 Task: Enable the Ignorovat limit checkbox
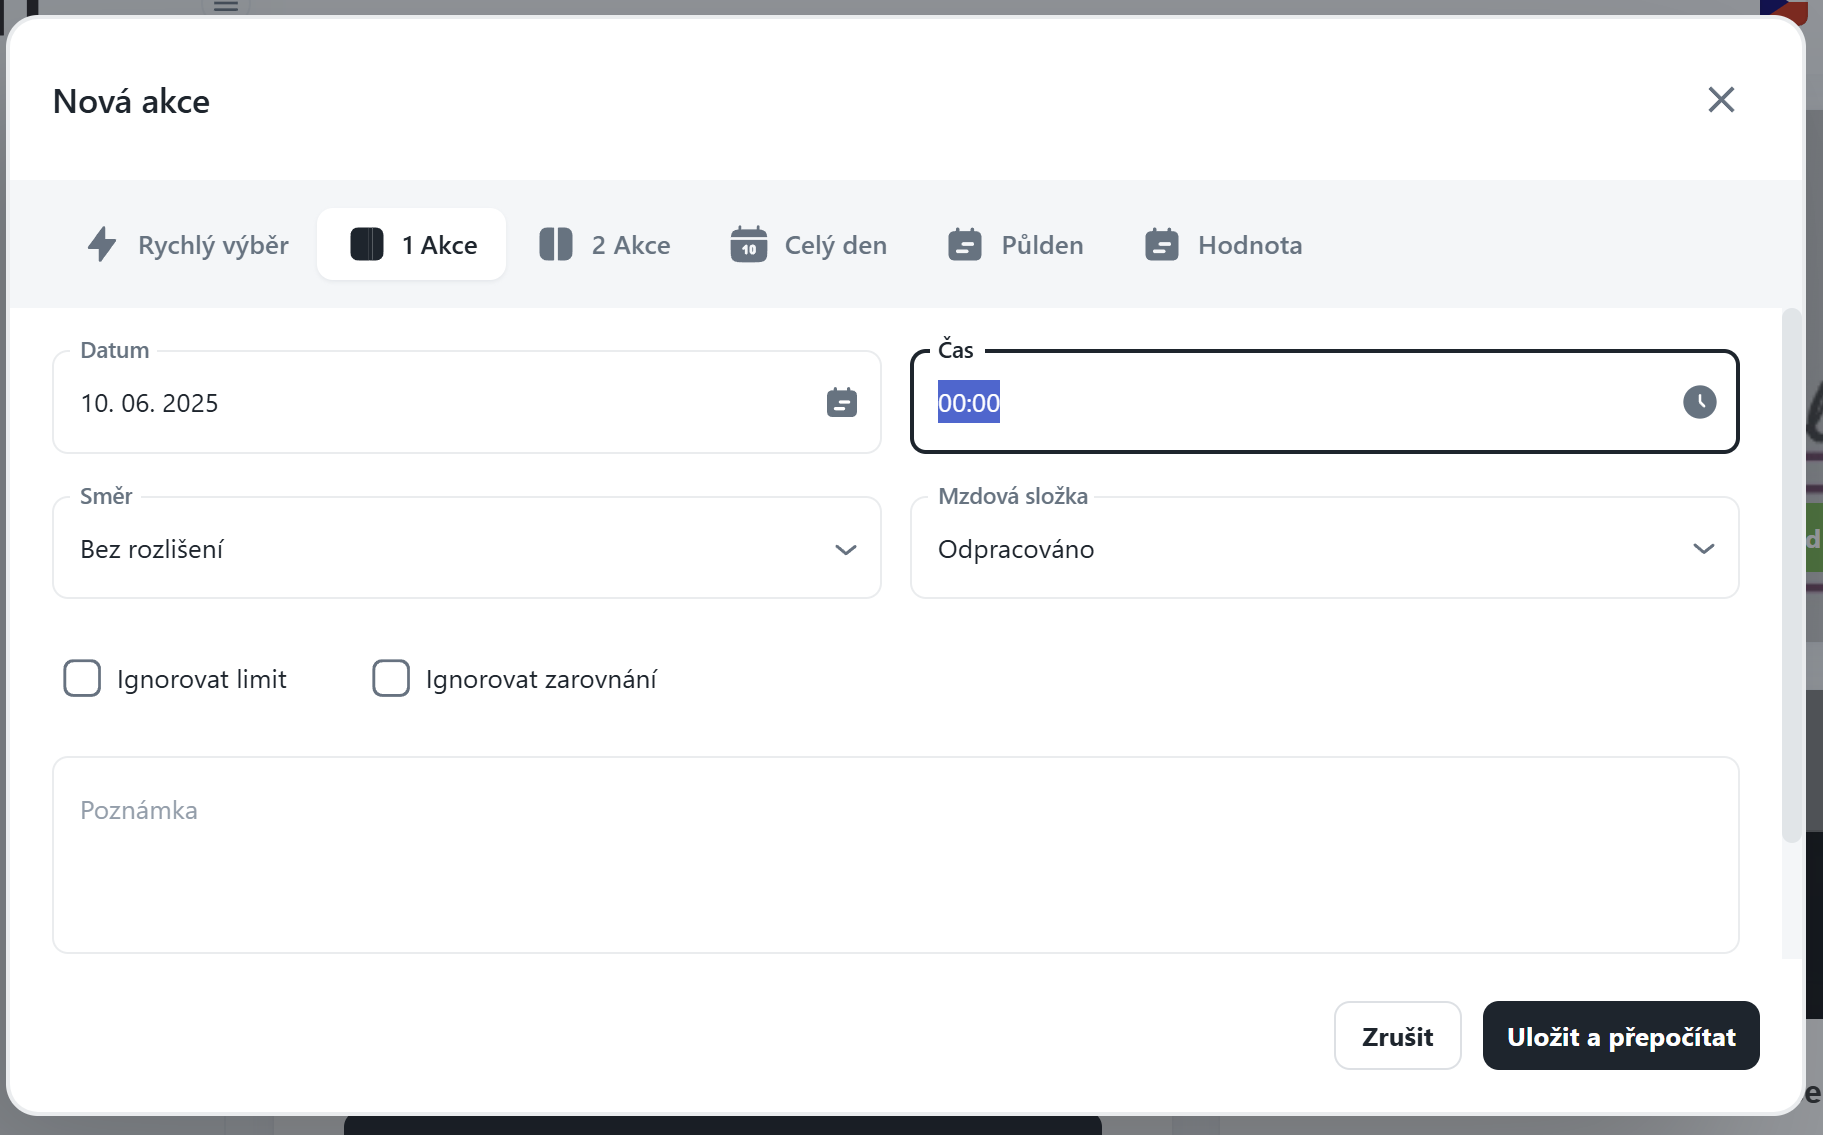82,678
